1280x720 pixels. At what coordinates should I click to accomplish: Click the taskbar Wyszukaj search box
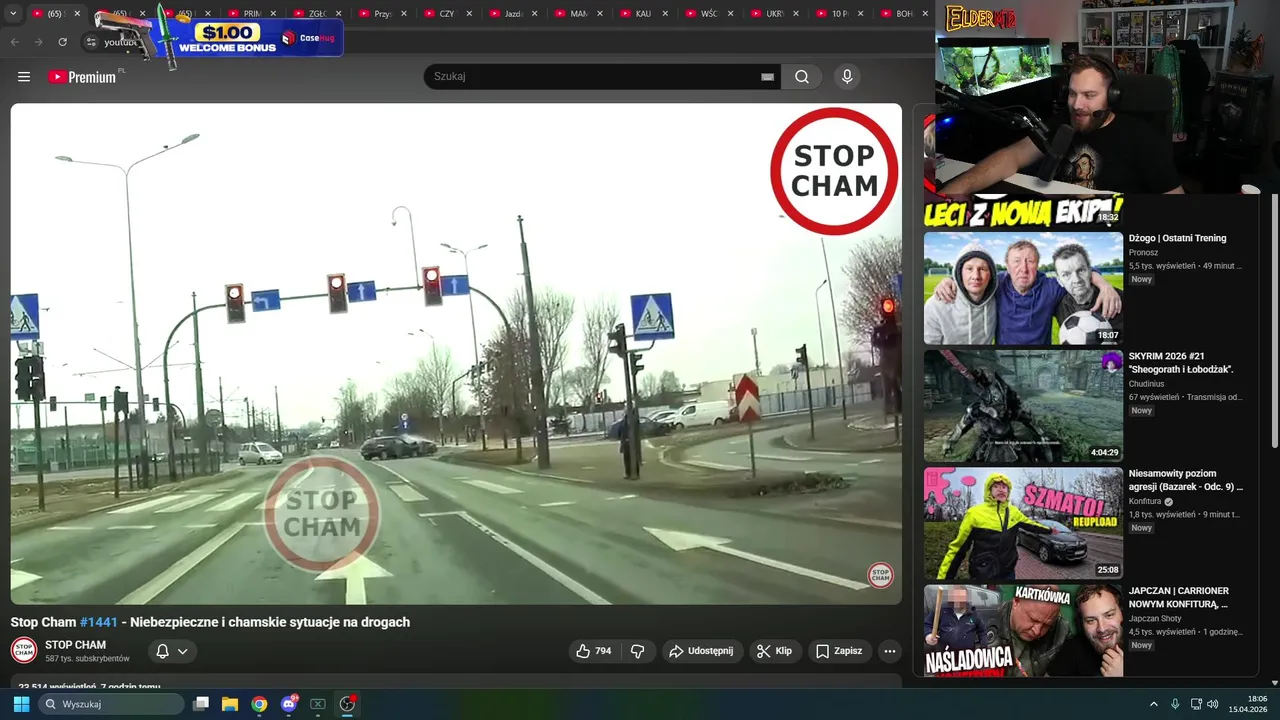pos(111,704)
